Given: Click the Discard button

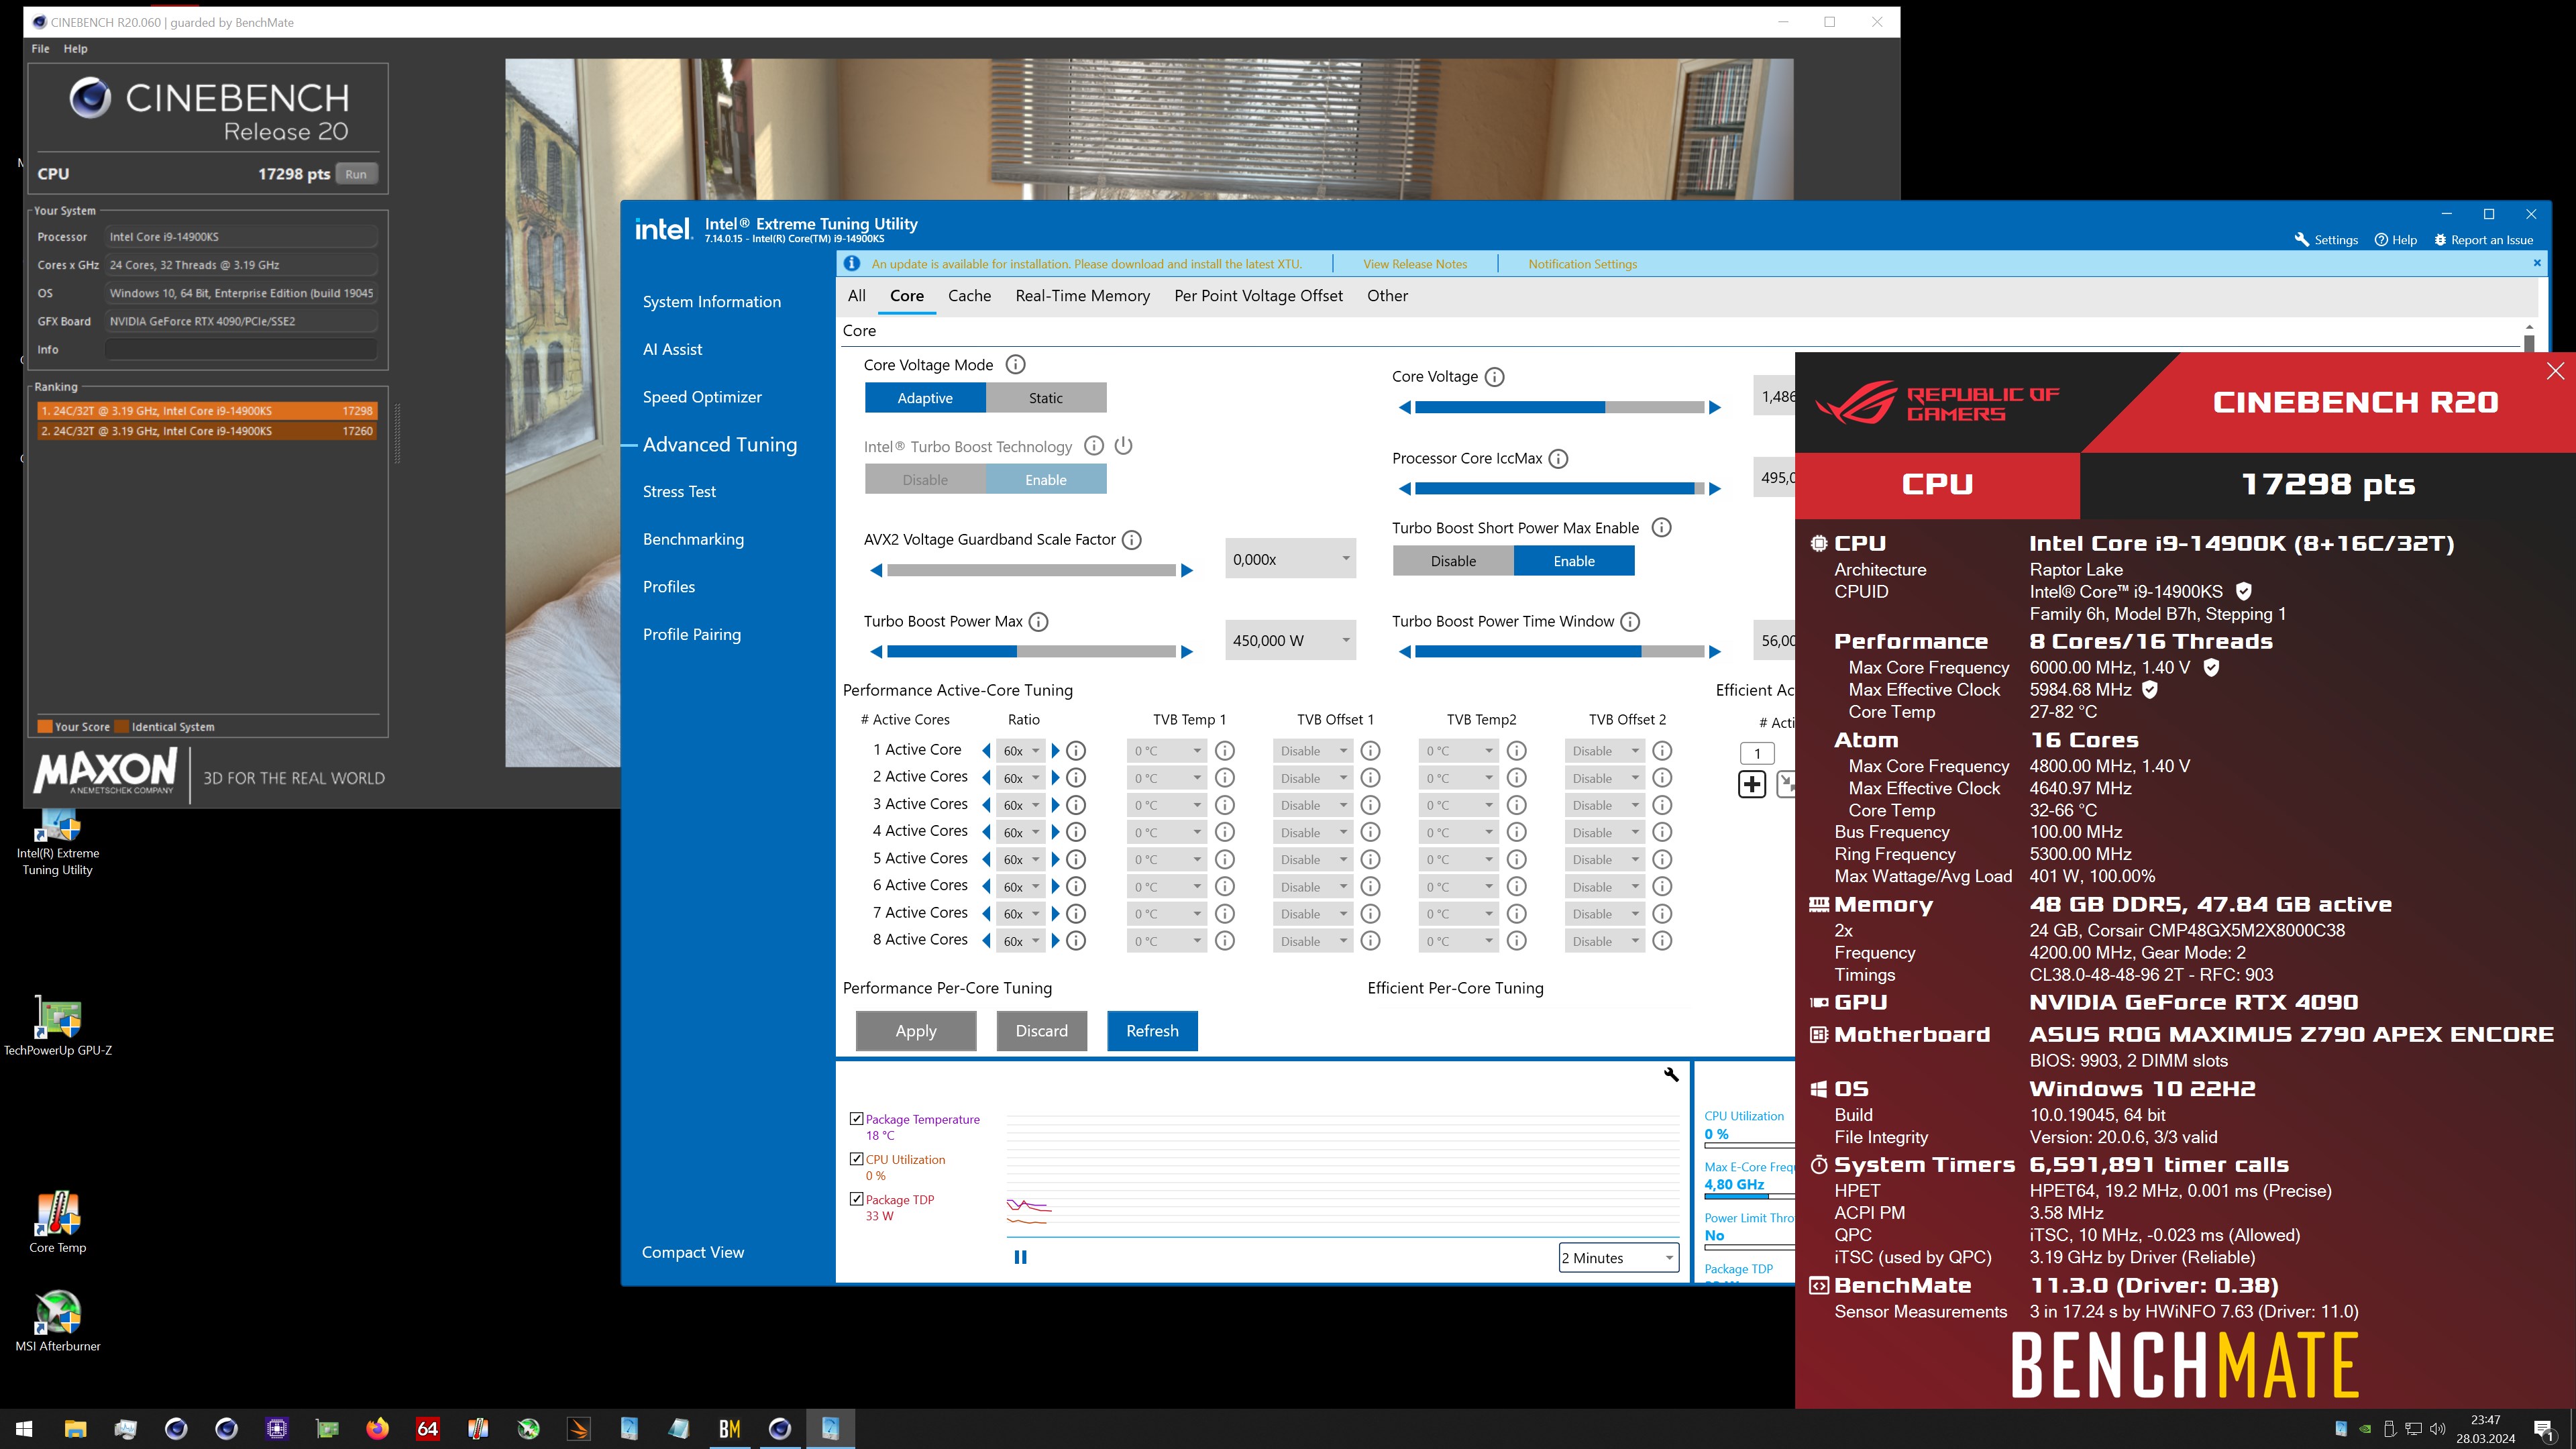Looking at the screenshot, I should [1042, 1031].
